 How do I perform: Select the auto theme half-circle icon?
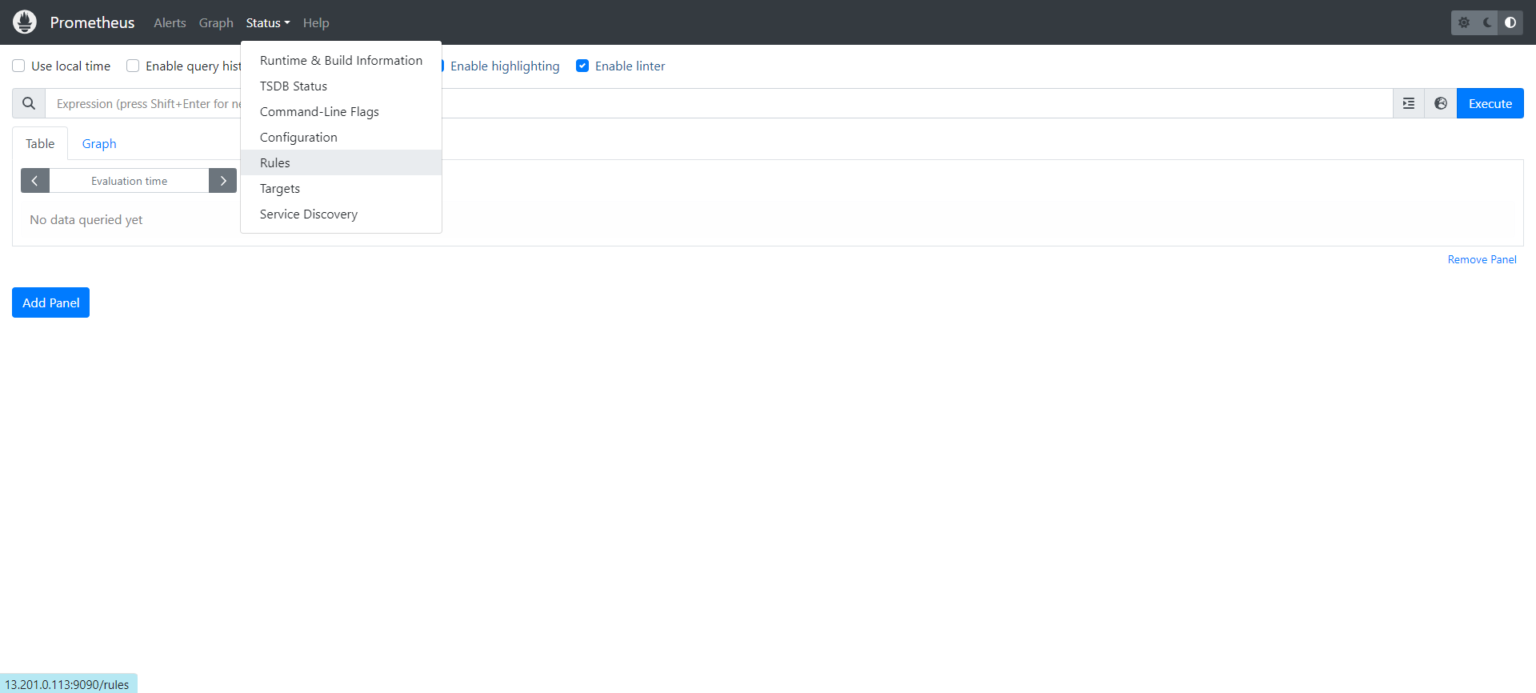(1509, 21)
